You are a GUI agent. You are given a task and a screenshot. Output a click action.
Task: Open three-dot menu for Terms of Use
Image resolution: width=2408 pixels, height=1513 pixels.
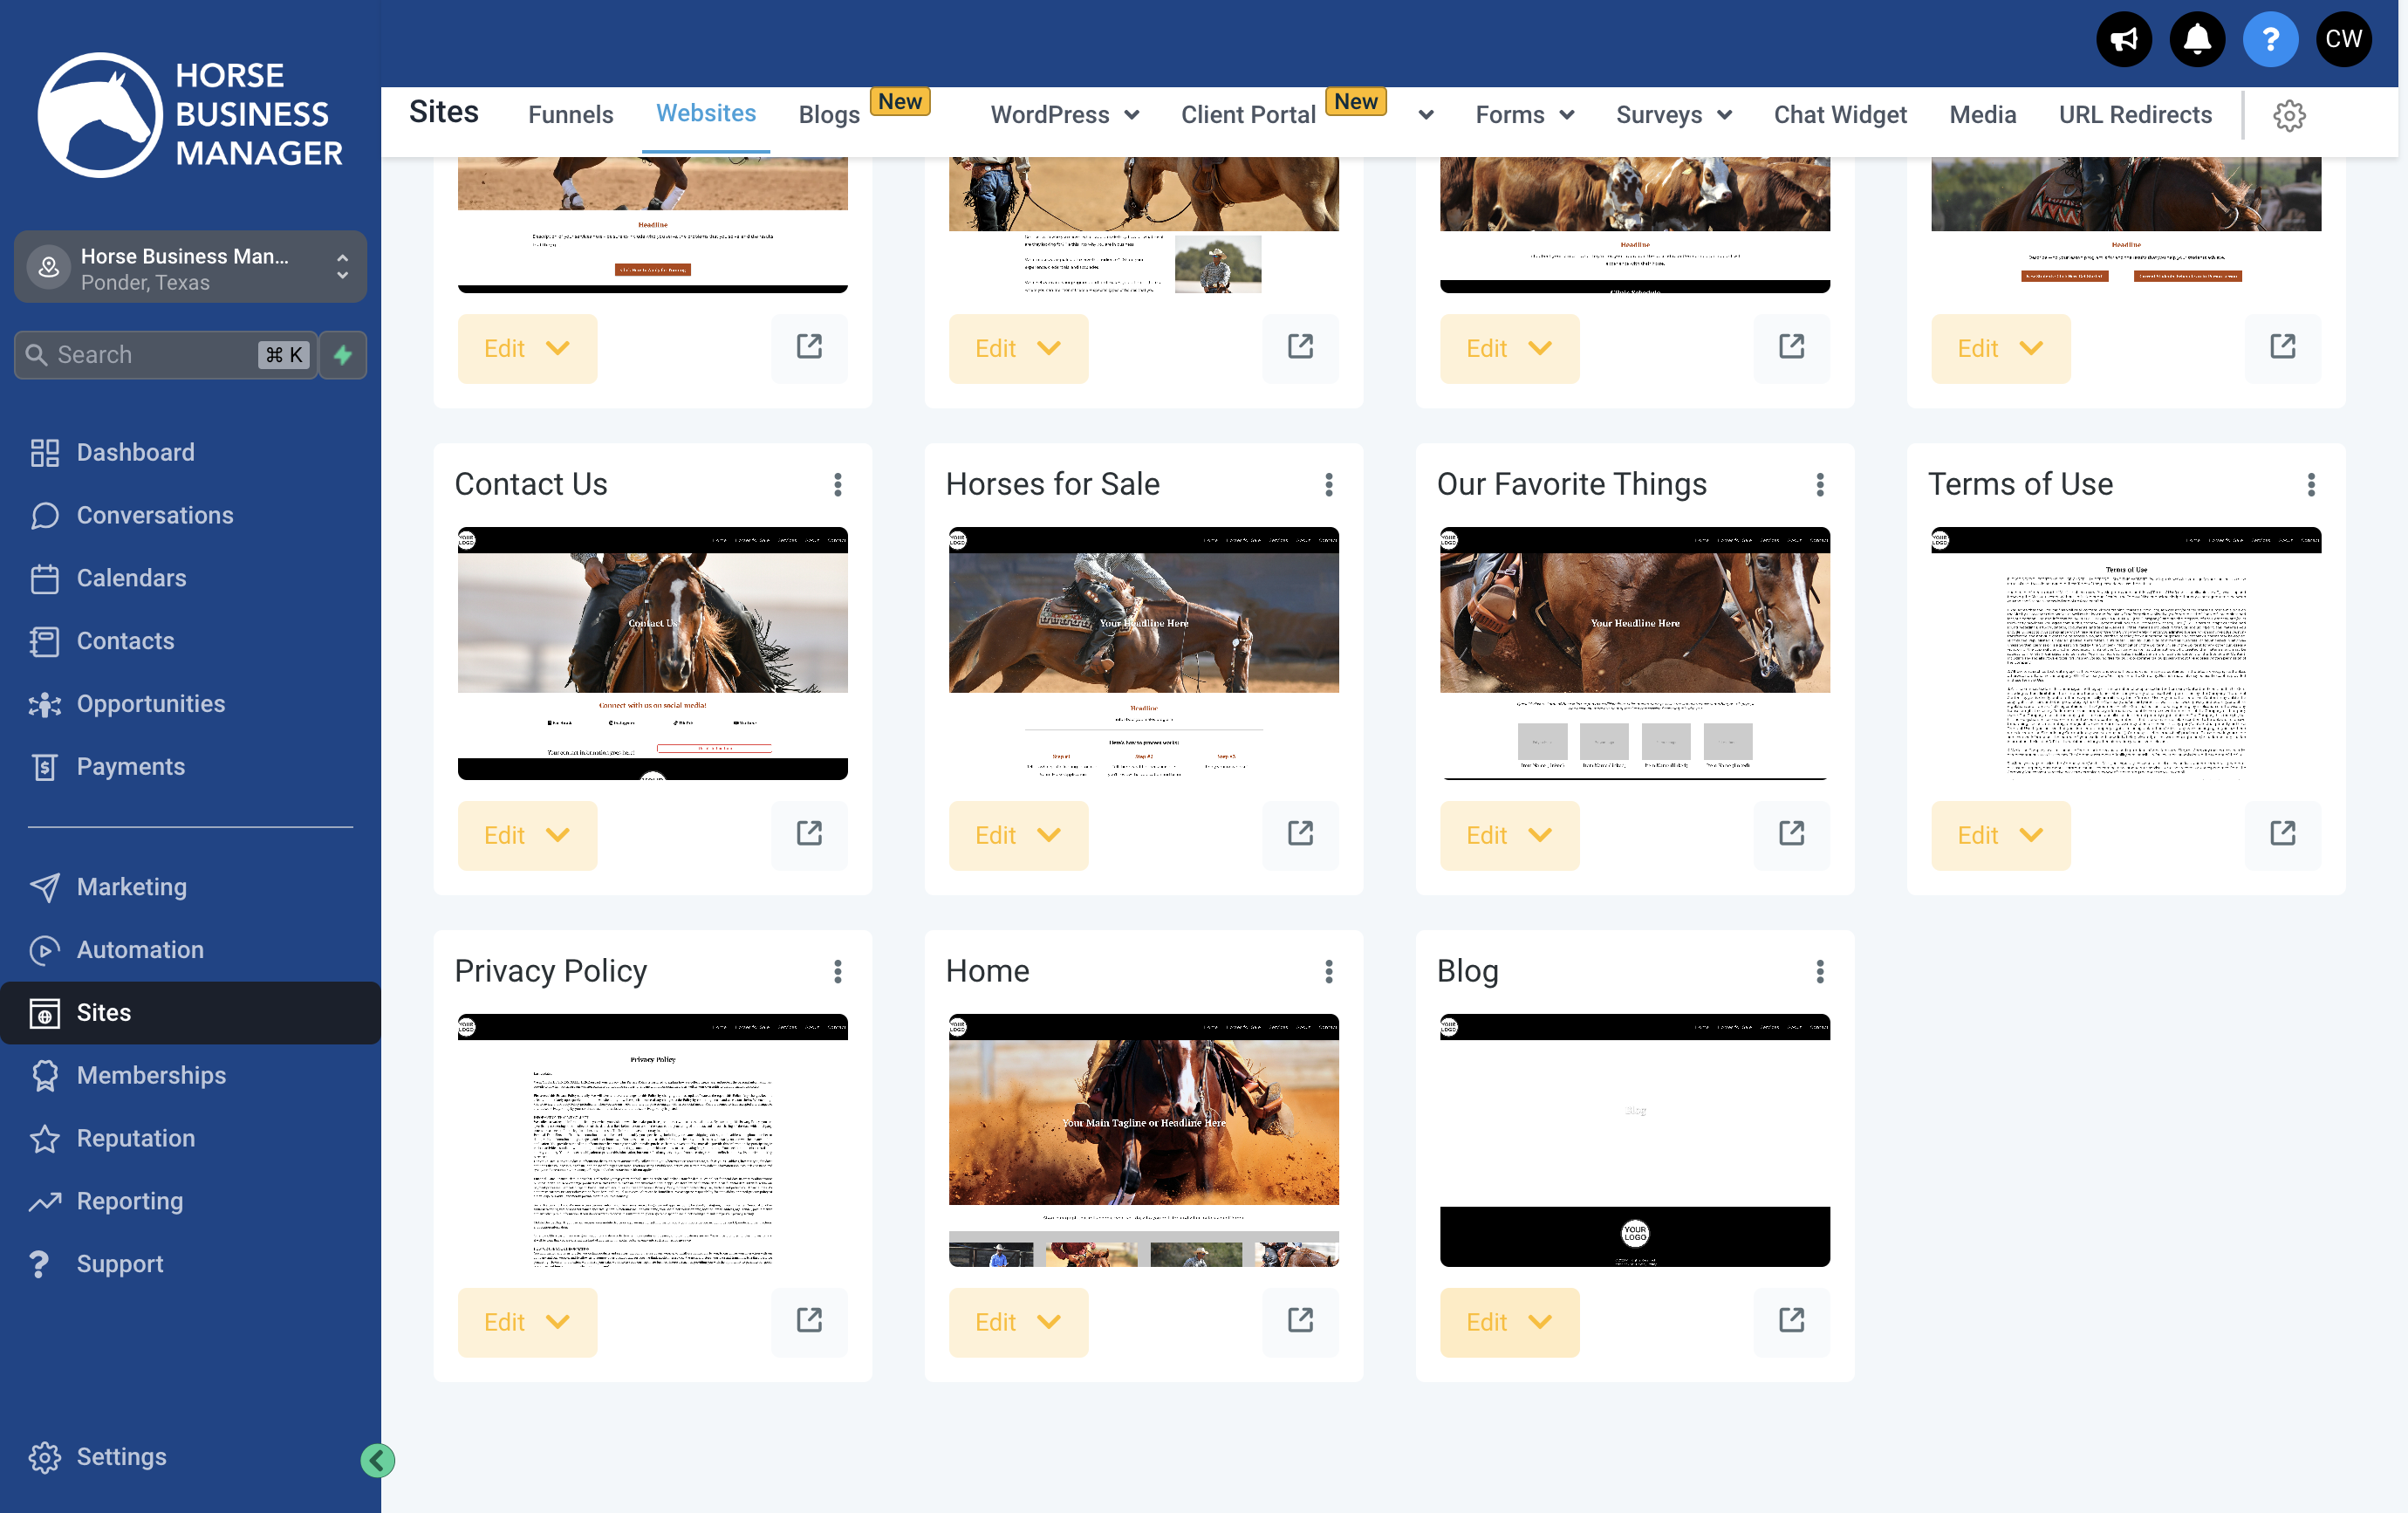tap(2311, 485)
